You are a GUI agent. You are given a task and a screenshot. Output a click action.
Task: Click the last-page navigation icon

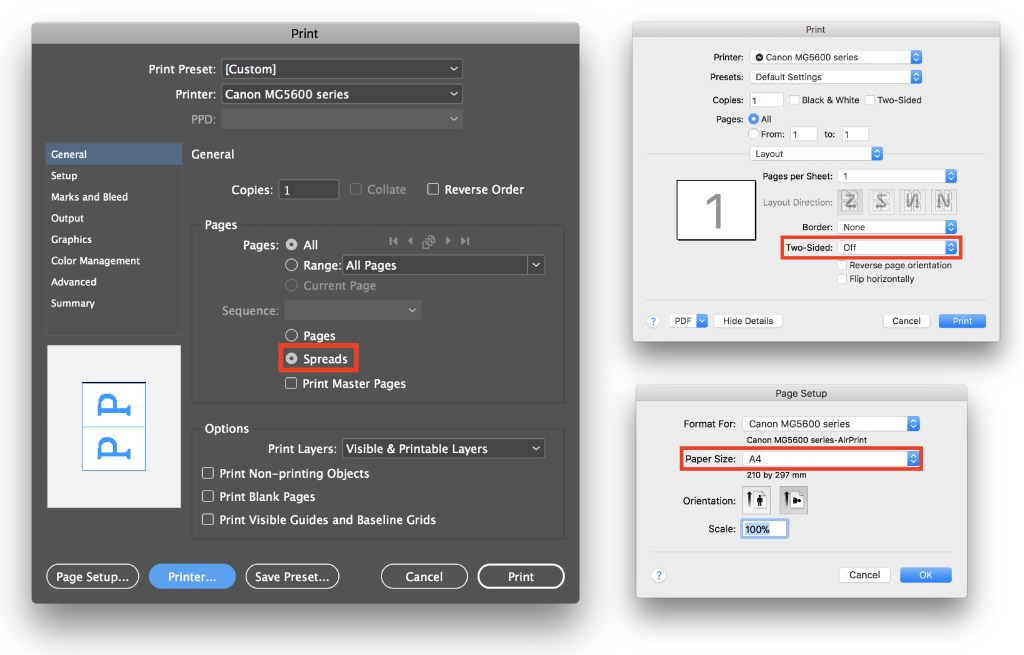coord(466,241)
